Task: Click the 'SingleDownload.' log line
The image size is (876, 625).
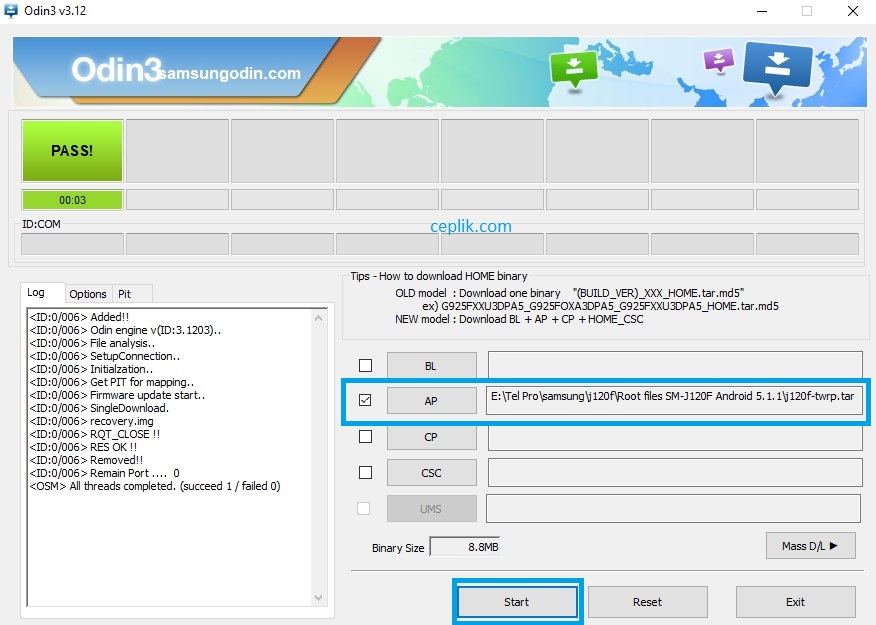Action: click(x=99, y=408)
